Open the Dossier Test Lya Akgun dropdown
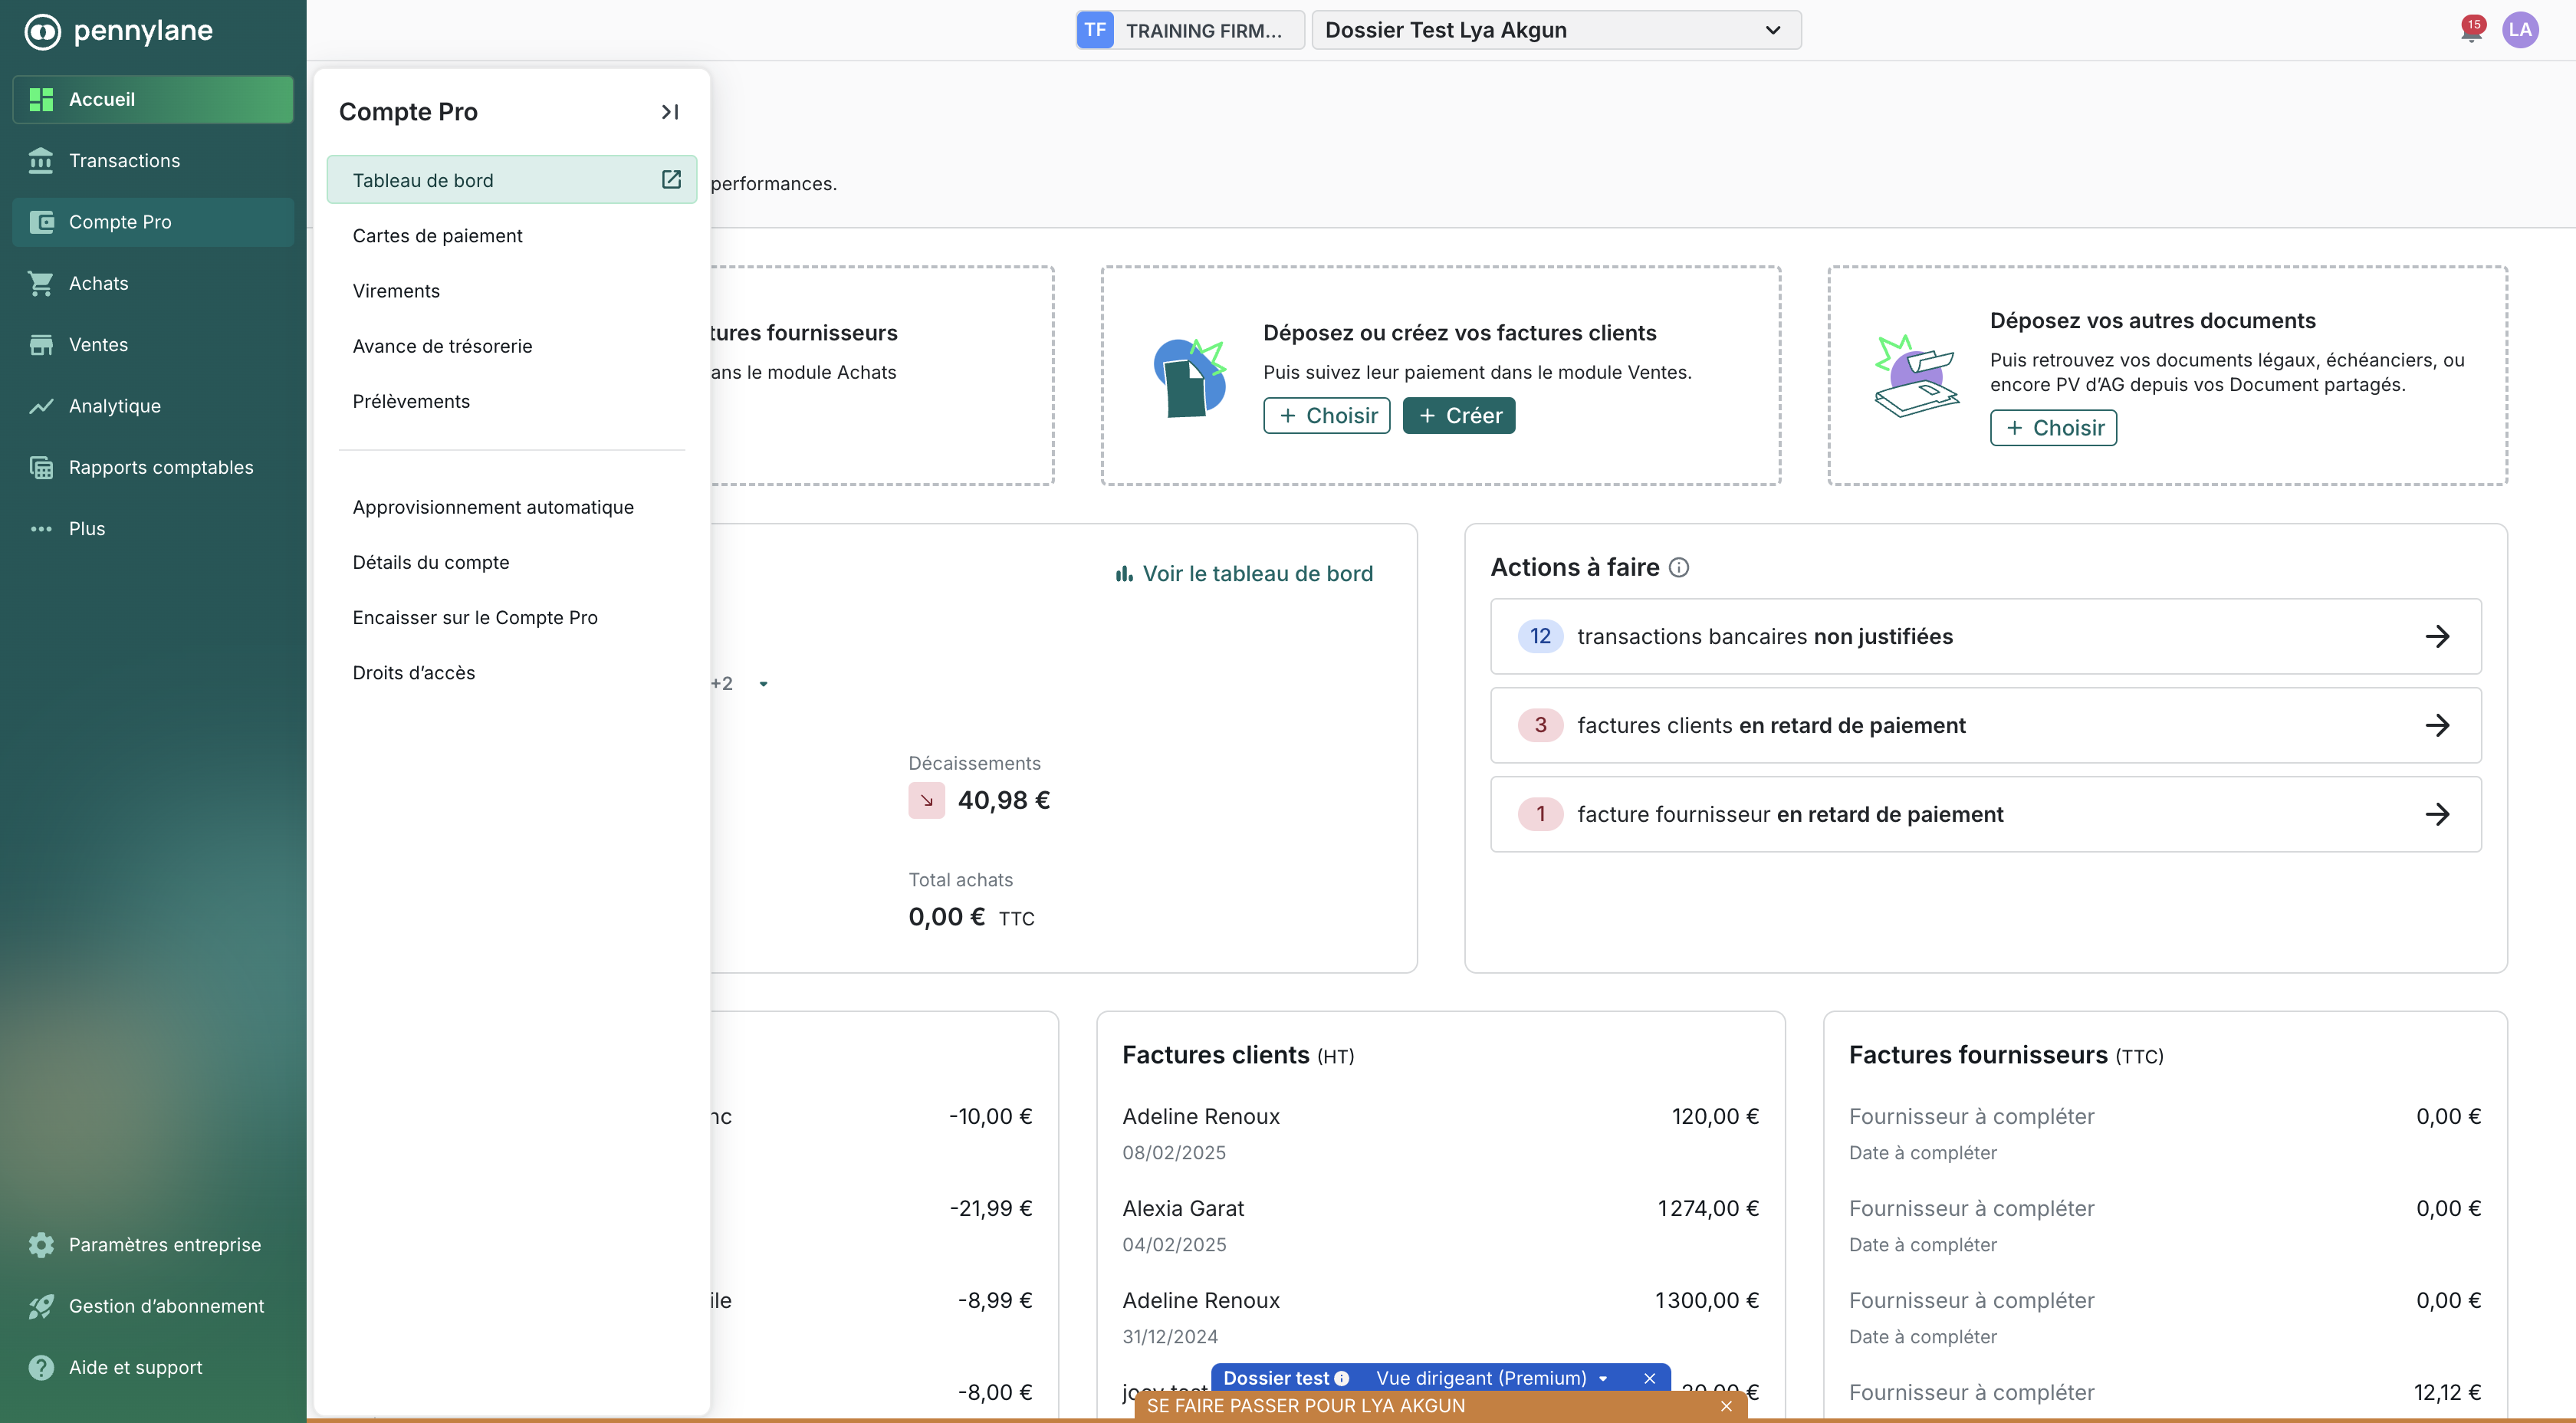 pyautogui.click(x=1556, y=30)
